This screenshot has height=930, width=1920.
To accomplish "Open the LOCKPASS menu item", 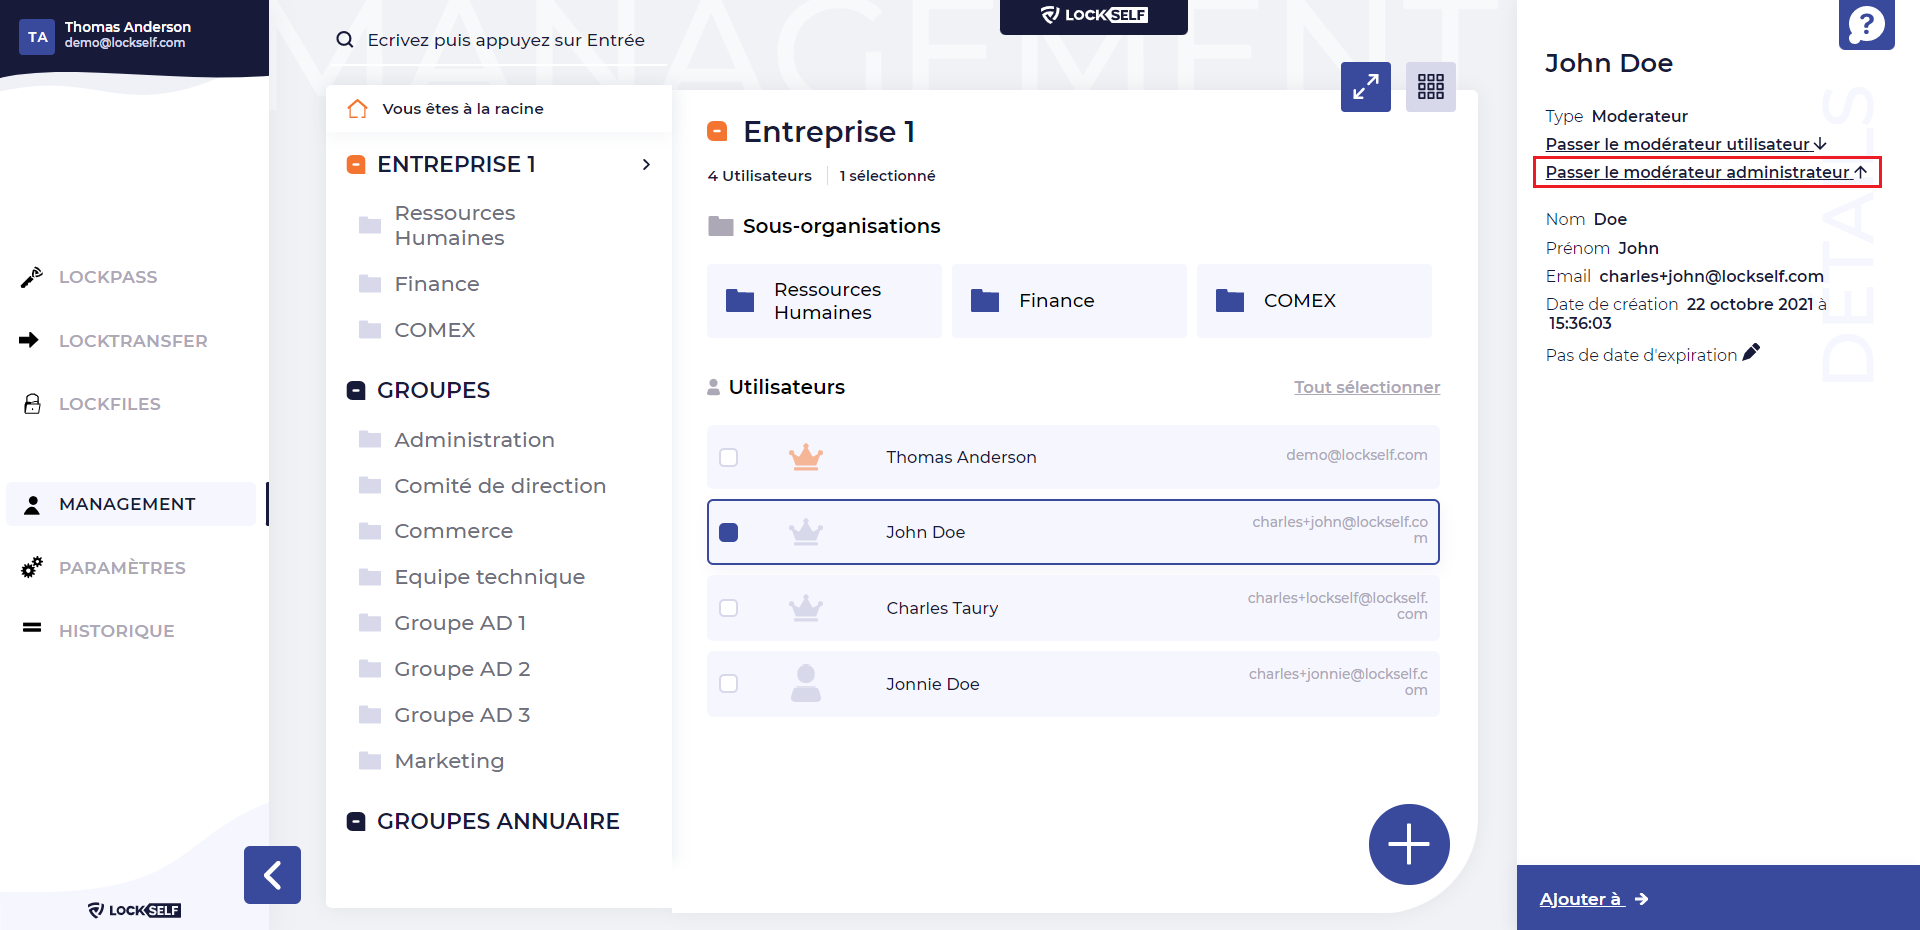I will (108, 277).
